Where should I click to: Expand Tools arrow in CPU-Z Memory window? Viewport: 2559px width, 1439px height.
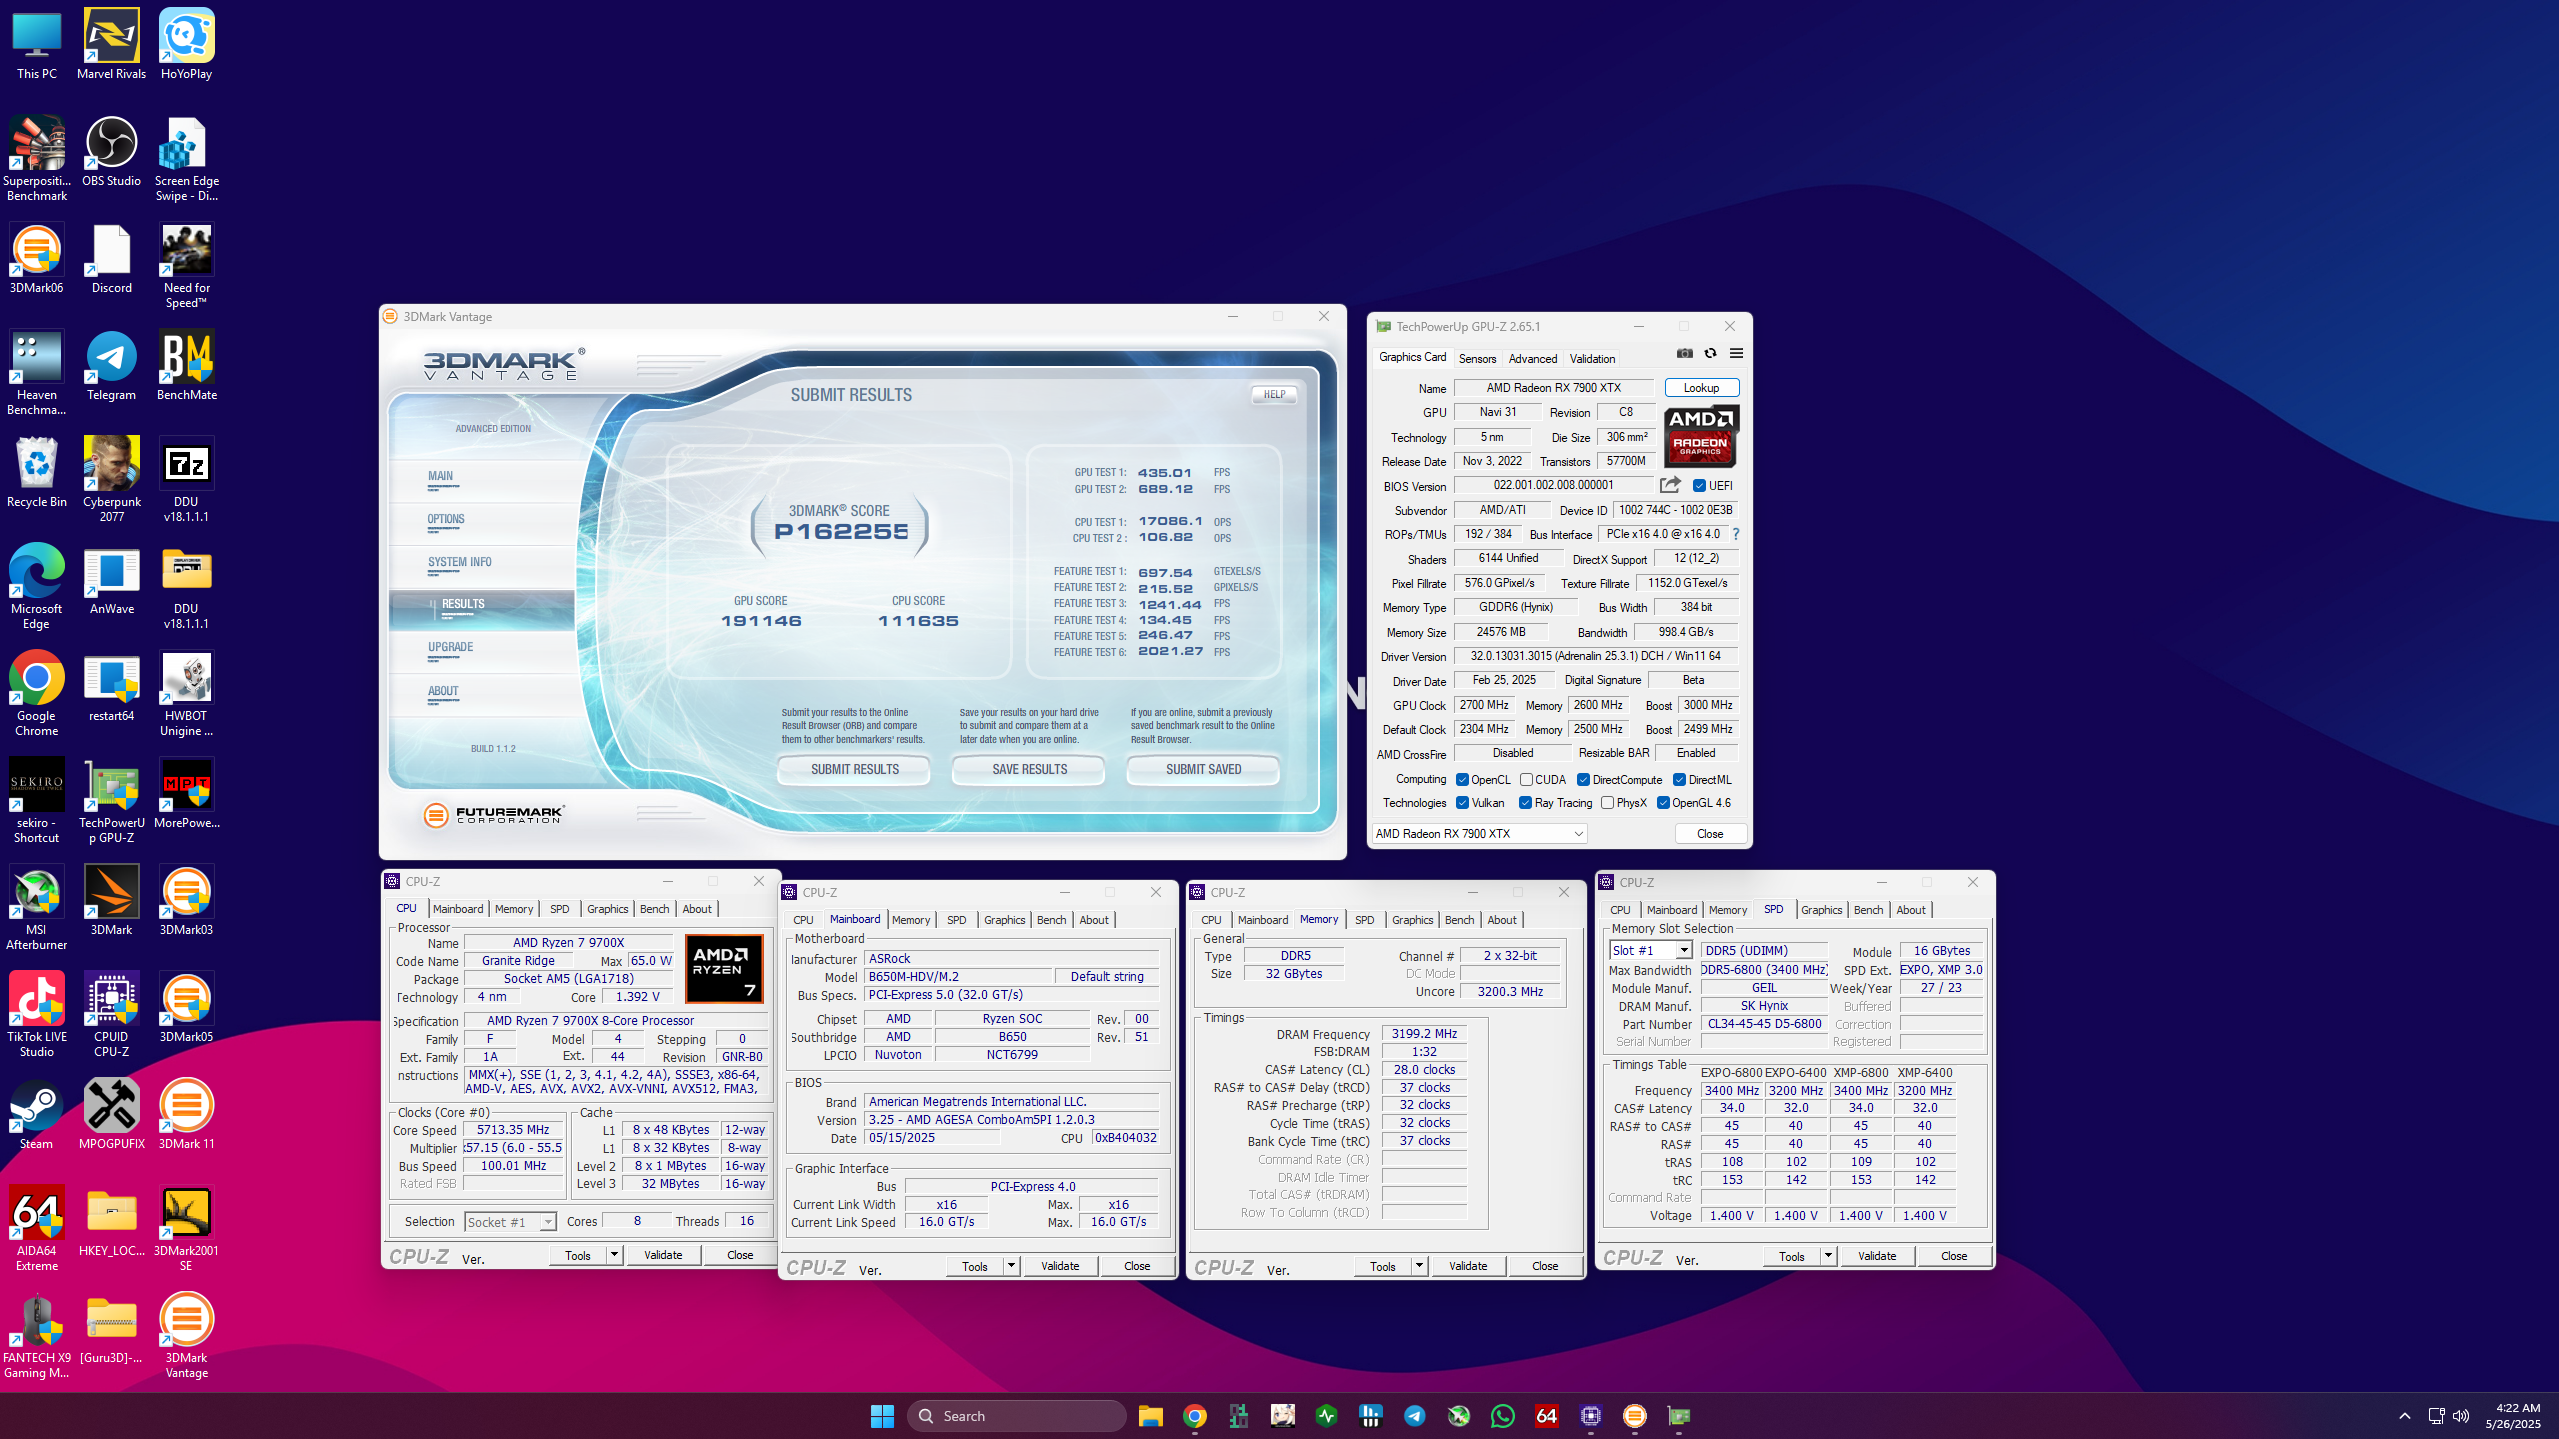point(1419,1266)
